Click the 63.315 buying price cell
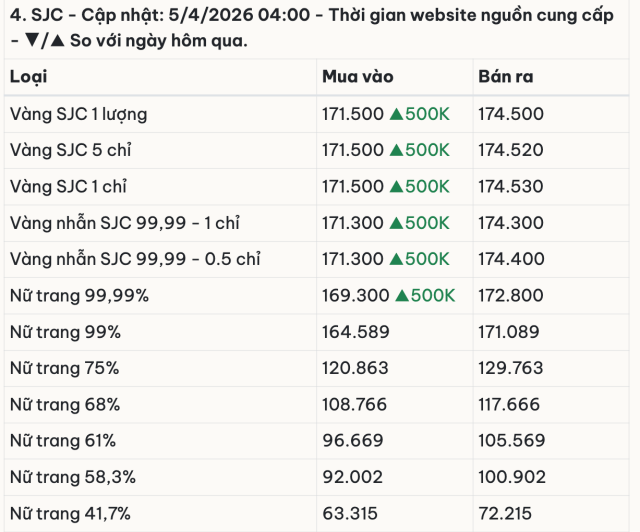This screenshot has height=532, width=640. coord(349,514)
